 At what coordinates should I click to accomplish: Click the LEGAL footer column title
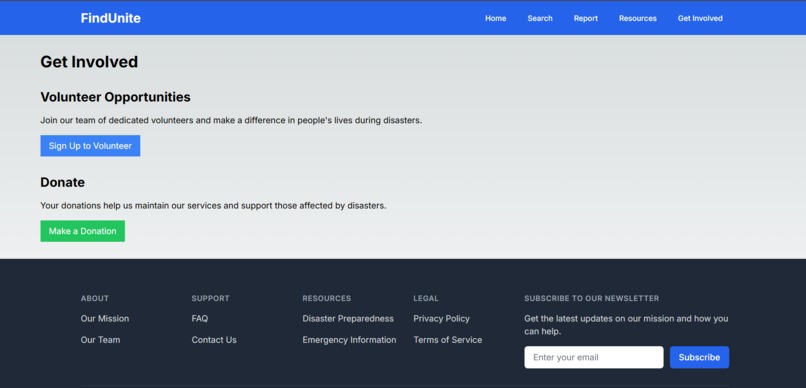point(426,298)
